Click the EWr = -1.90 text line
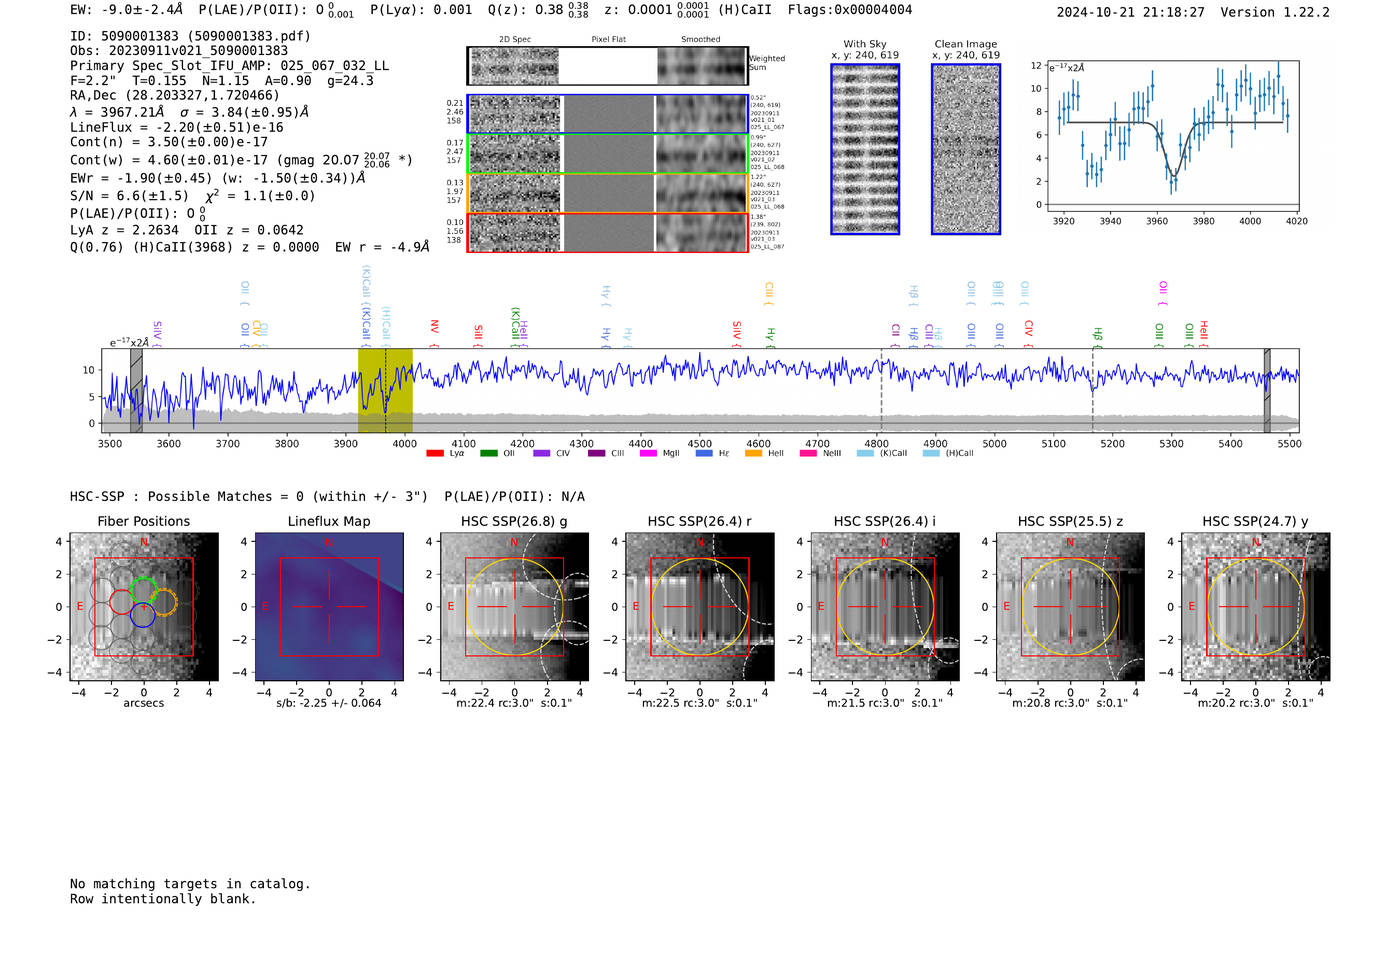The image size is (1400, 953). (218, 178)
